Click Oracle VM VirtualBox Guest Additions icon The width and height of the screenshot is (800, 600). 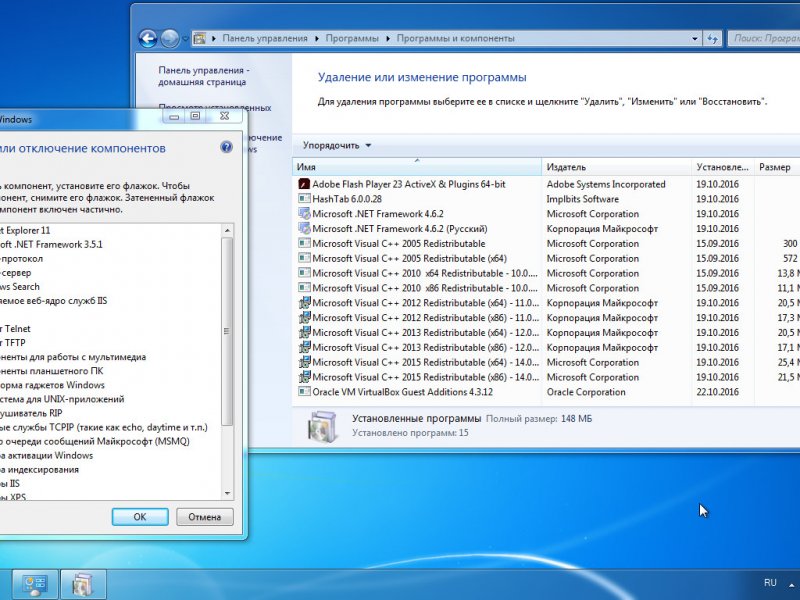pyautogui.click(x=304, y=392)
